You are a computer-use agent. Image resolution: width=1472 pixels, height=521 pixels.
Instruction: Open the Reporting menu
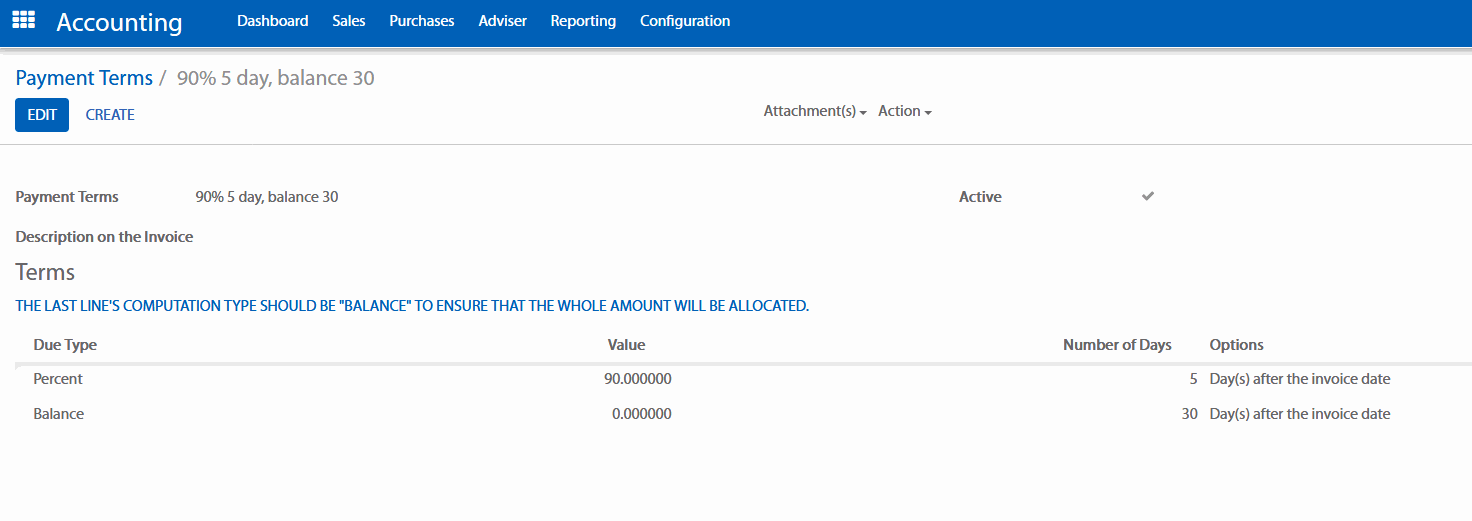click(583, 20)
